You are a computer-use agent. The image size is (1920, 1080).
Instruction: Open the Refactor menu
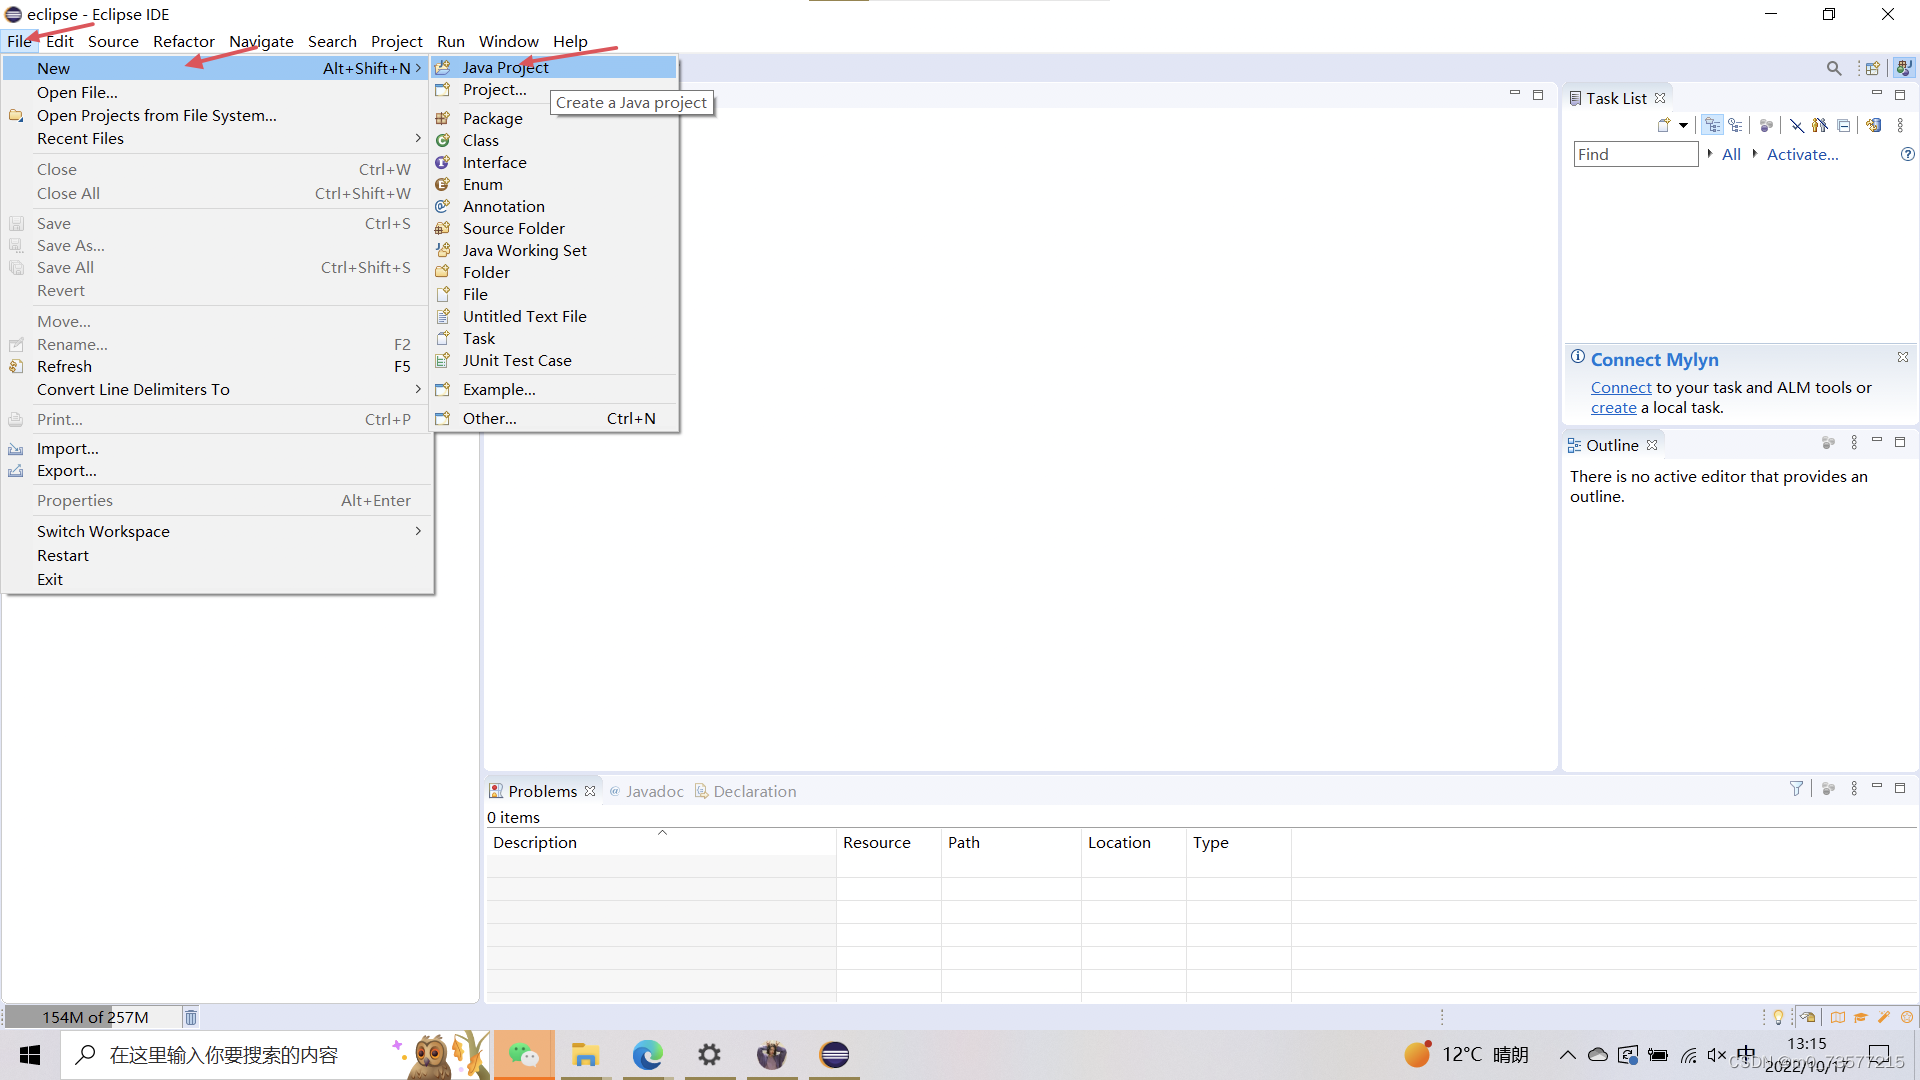pyautogui.click(x=184, y=41)
